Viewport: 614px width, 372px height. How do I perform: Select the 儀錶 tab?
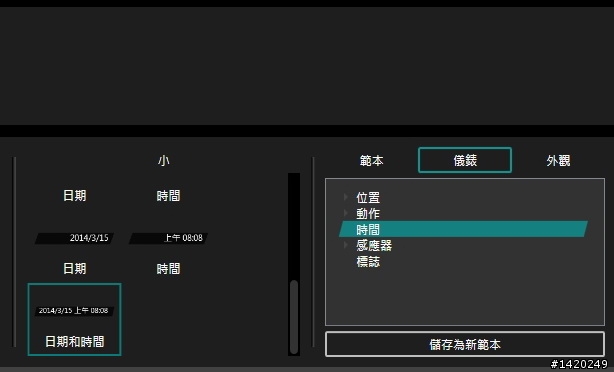[465, 160]
